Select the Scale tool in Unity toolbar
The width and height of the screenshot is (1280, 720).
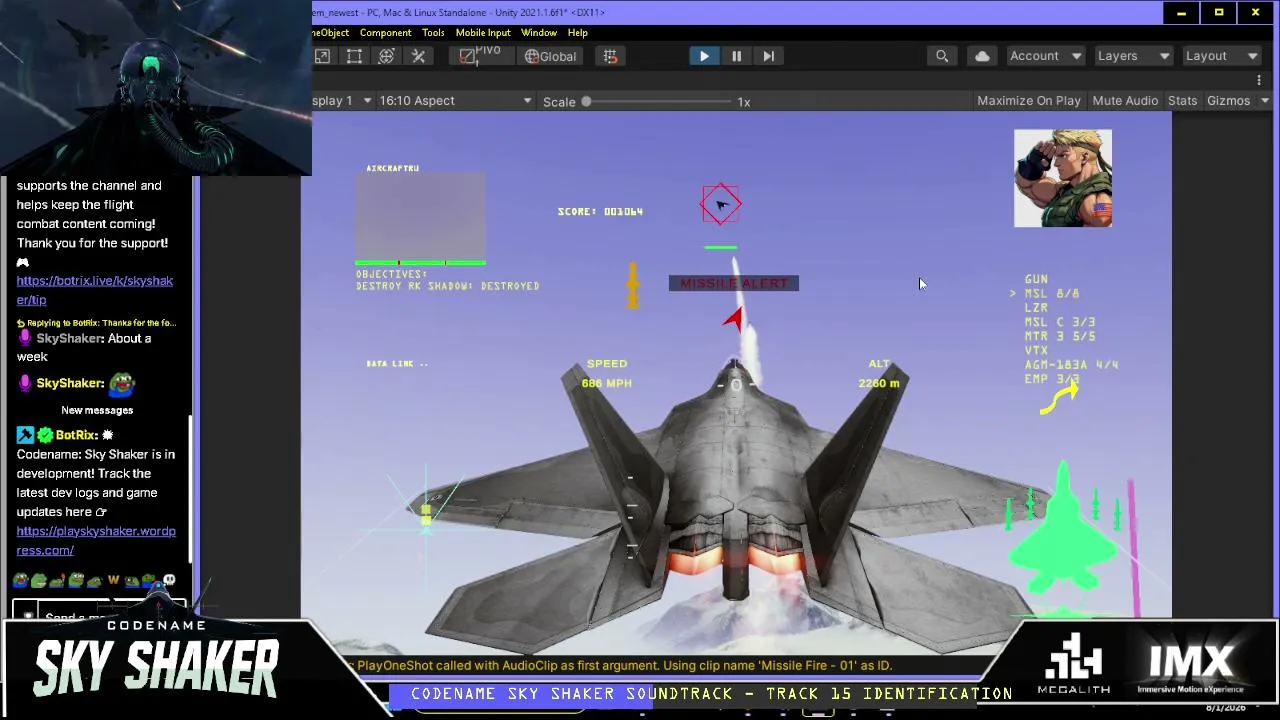(x=323, y=56)
